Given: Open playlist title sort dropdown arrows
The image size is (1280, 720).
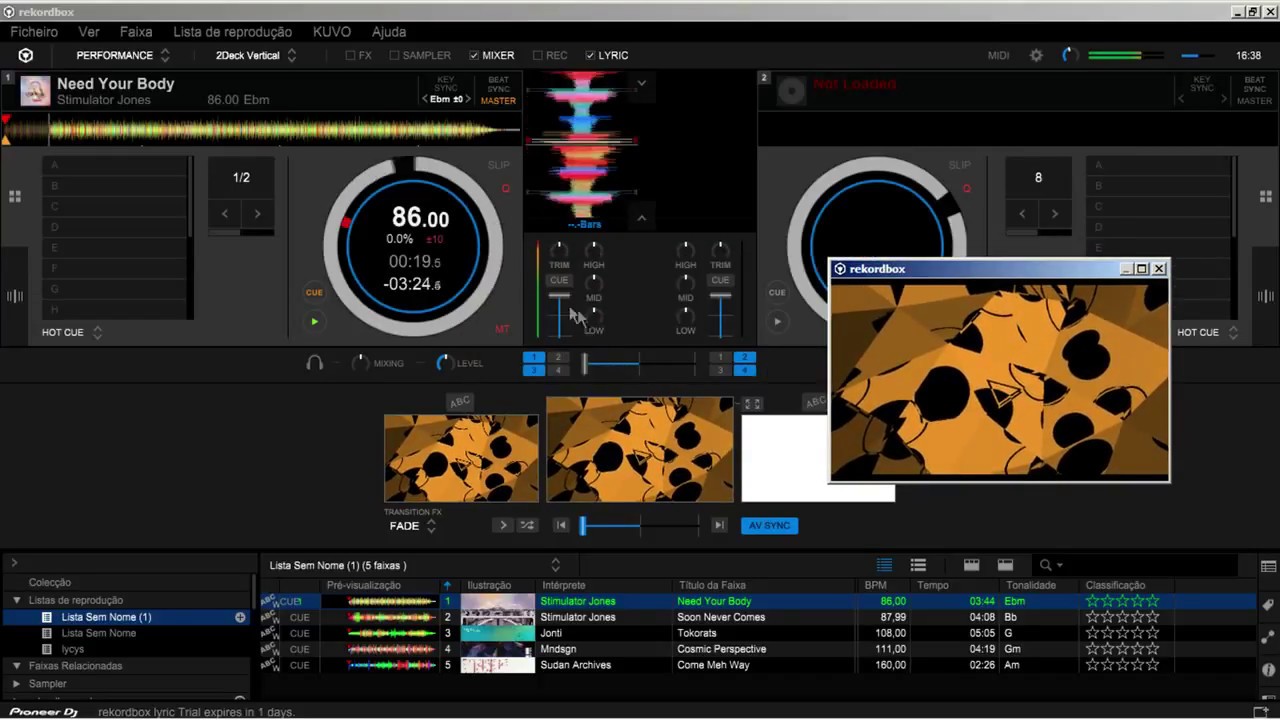Looking at the screenshot, I should 555,565.
